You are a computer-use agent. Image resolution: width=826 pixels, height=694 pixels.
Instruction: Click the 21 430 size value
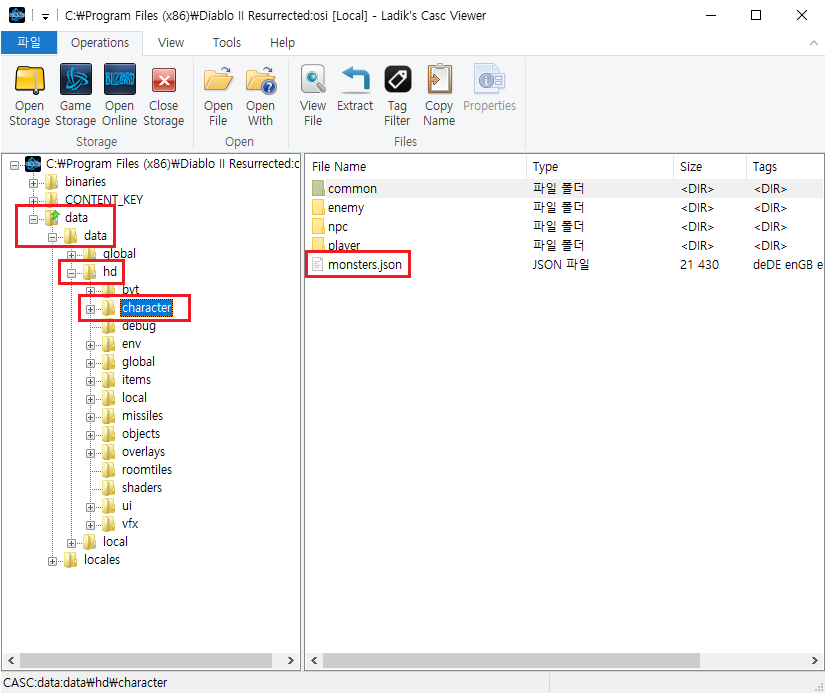coord(699,265)
